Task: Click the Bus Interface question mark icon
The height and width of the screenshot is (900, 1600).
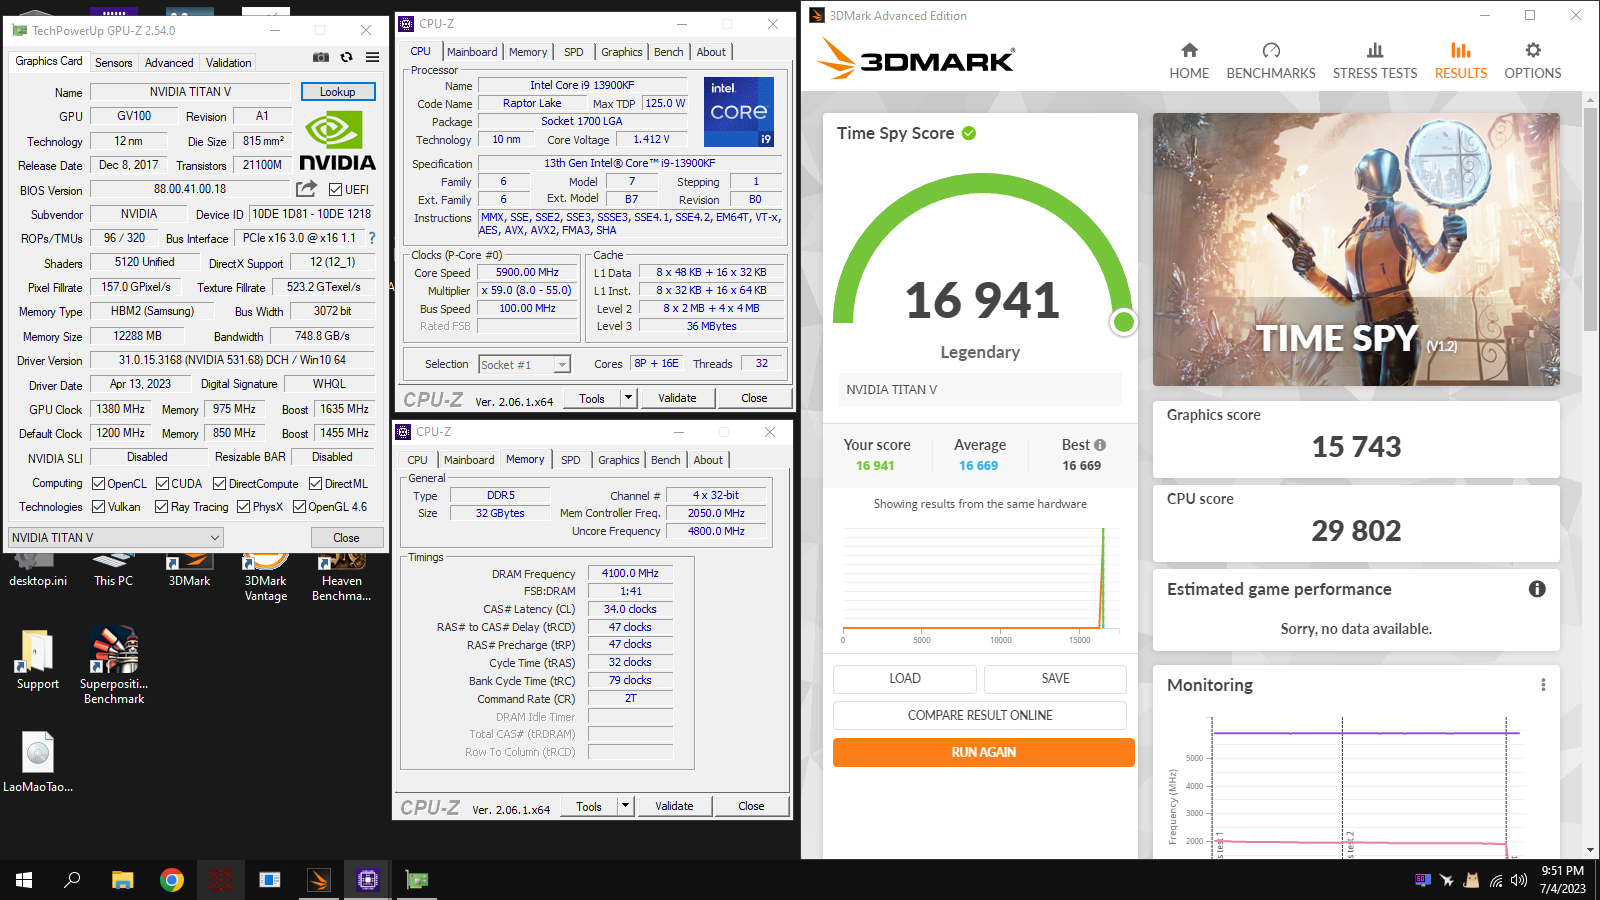Action: [x=372, y=238]
